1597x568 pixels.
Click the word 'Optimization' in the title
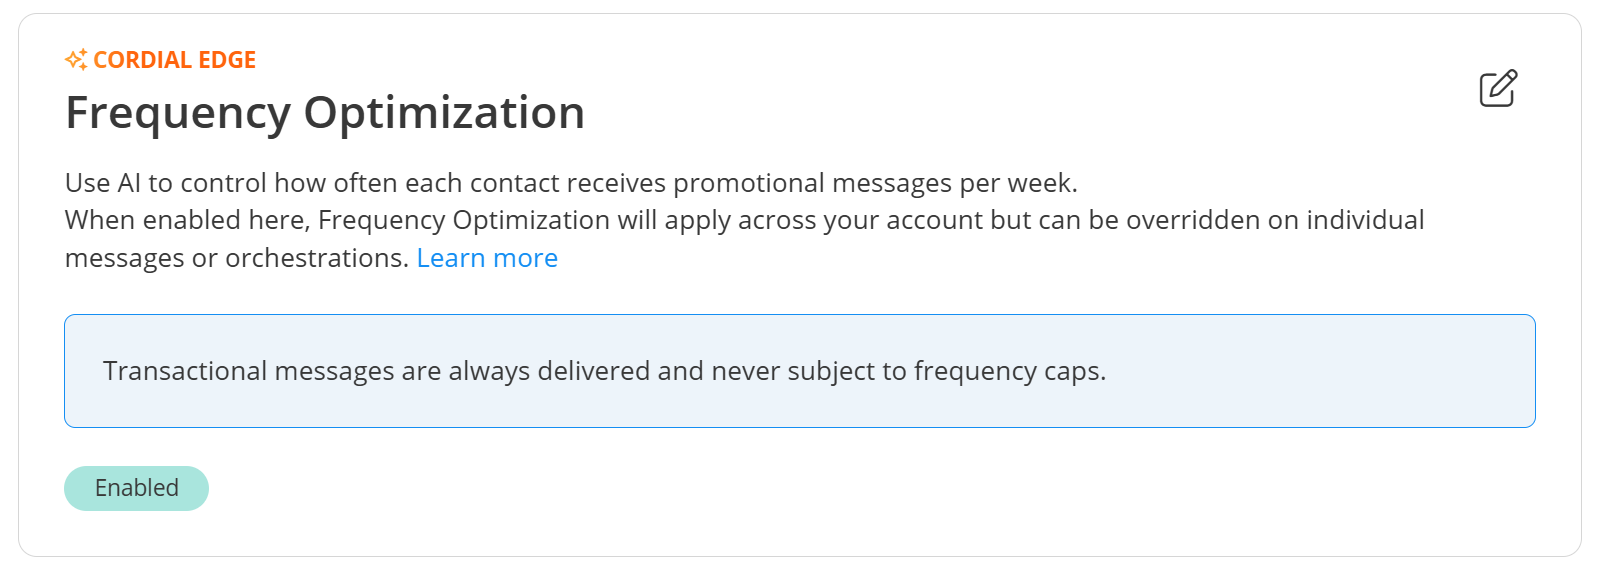pyautogui.click(x=444, y=113)
